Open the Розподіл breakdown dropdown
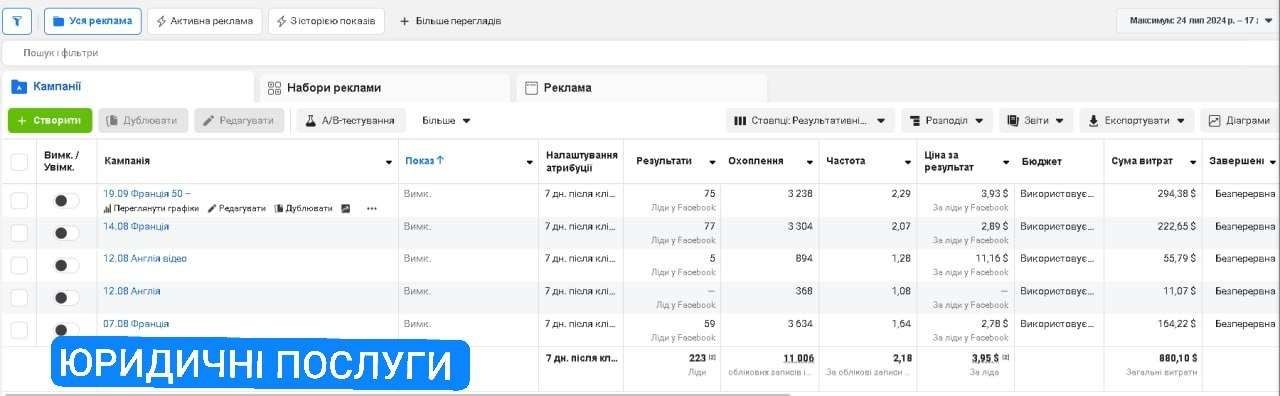 (947, 121)
